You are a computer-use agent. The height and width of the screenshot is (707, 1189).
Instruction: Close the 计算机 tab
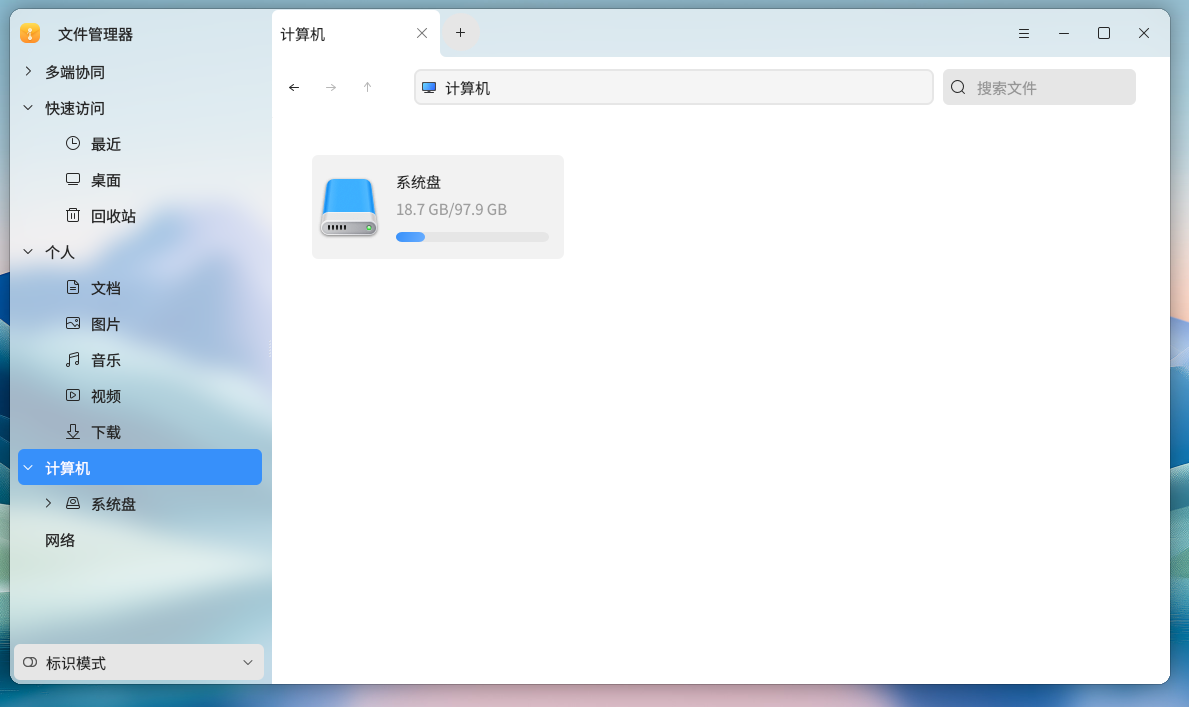422,33
